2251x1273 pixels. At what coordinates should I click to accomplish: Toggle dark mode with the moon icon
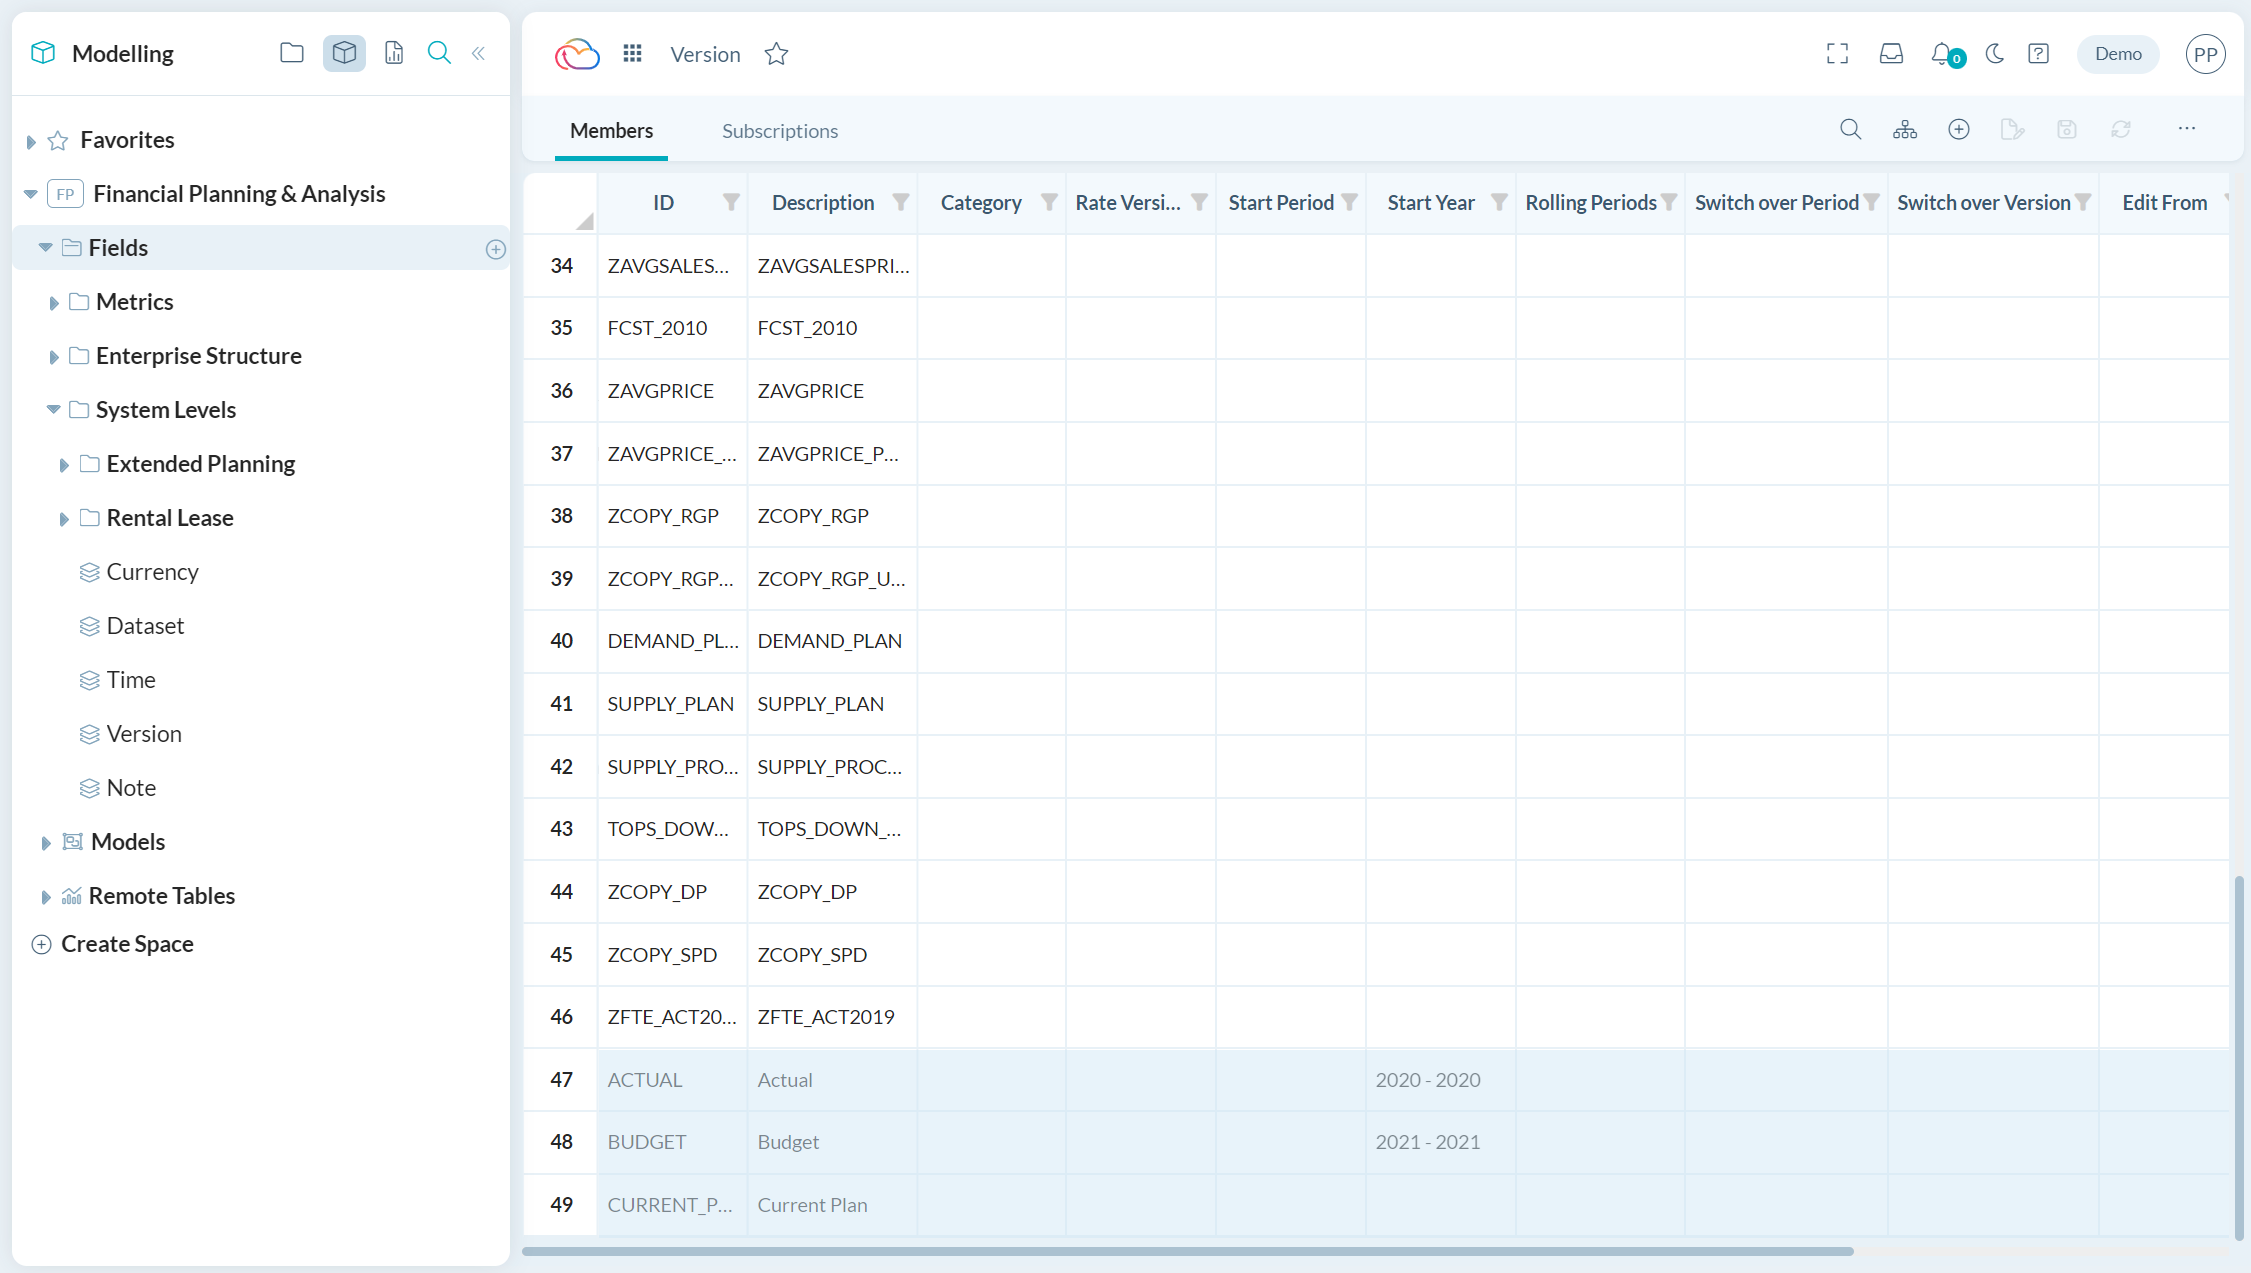1994,54
